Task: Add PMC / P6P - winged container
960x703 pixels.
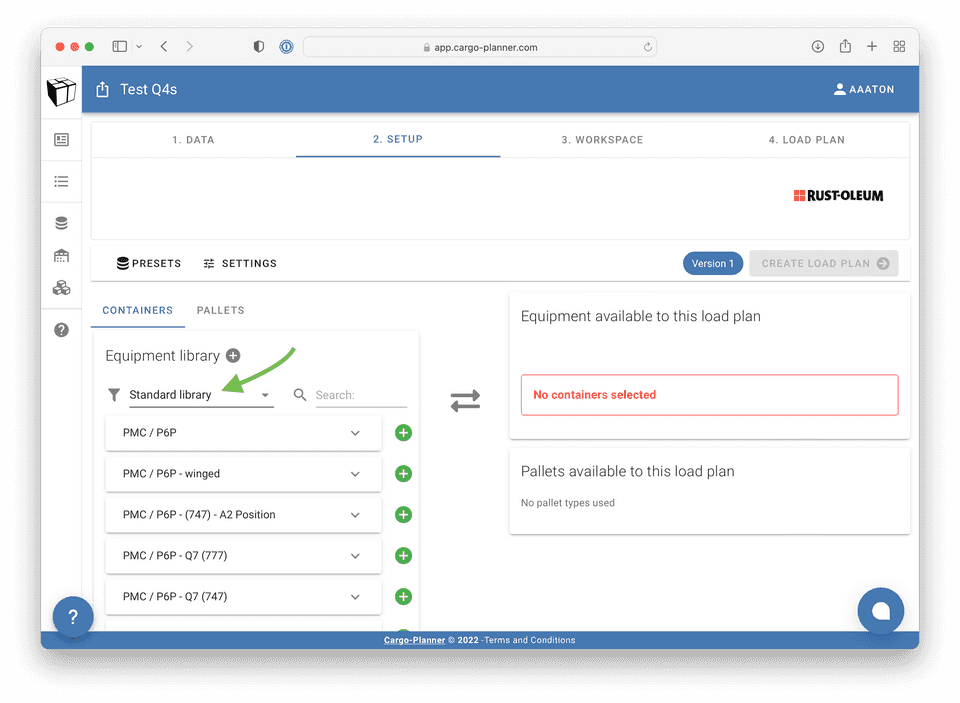Action: [x=403, y=474]
